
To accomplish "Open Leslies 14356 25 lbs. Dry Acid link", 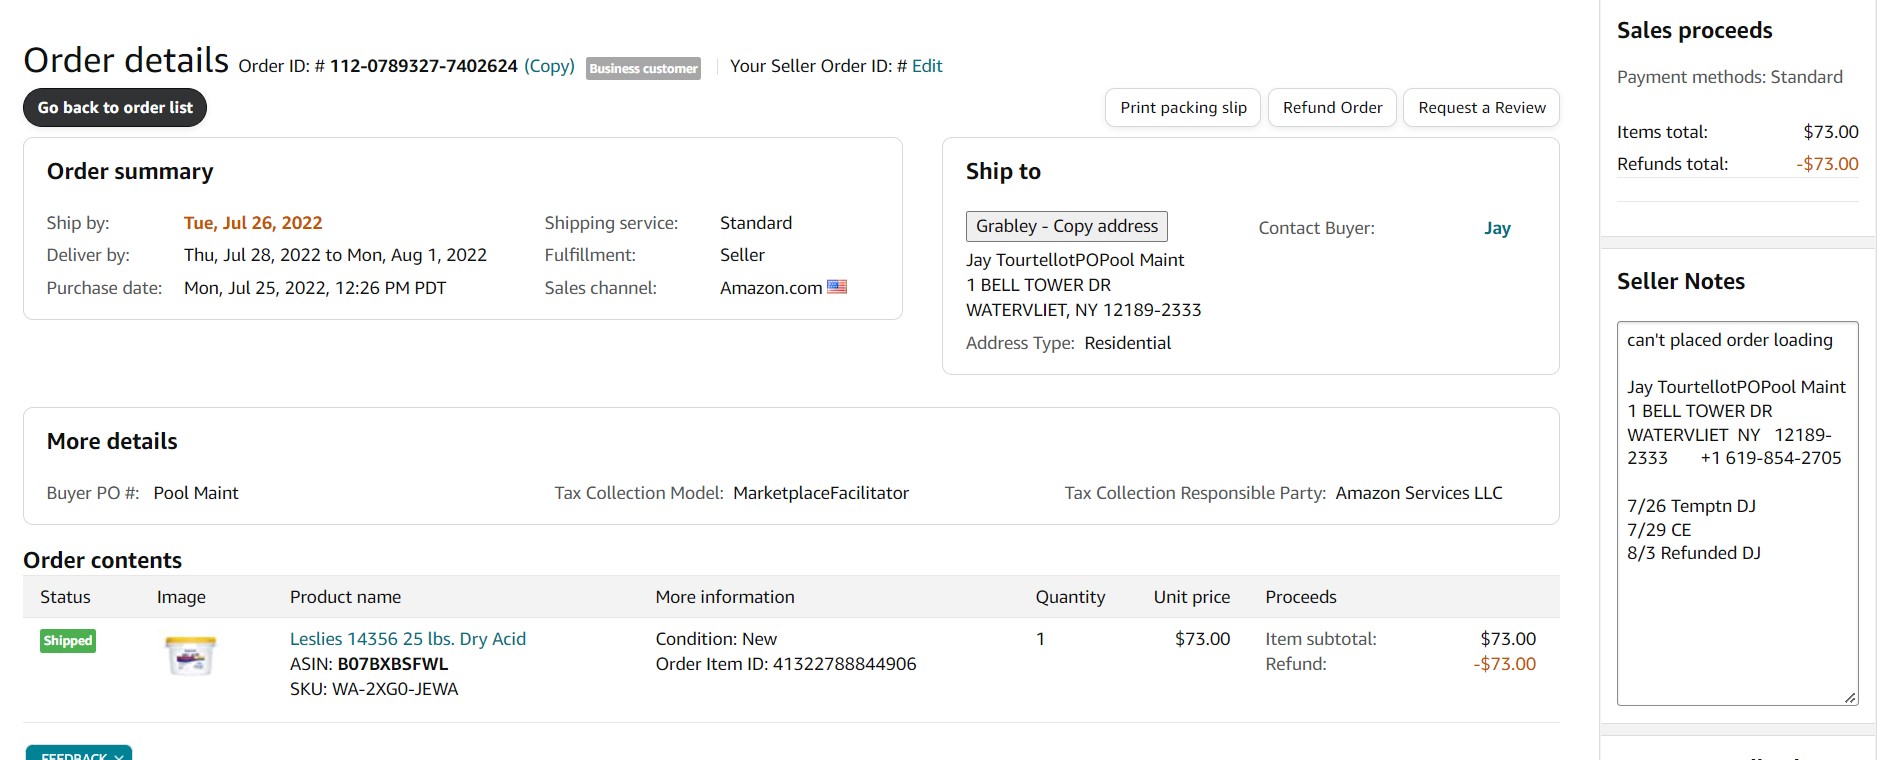I will click(408, 639).
